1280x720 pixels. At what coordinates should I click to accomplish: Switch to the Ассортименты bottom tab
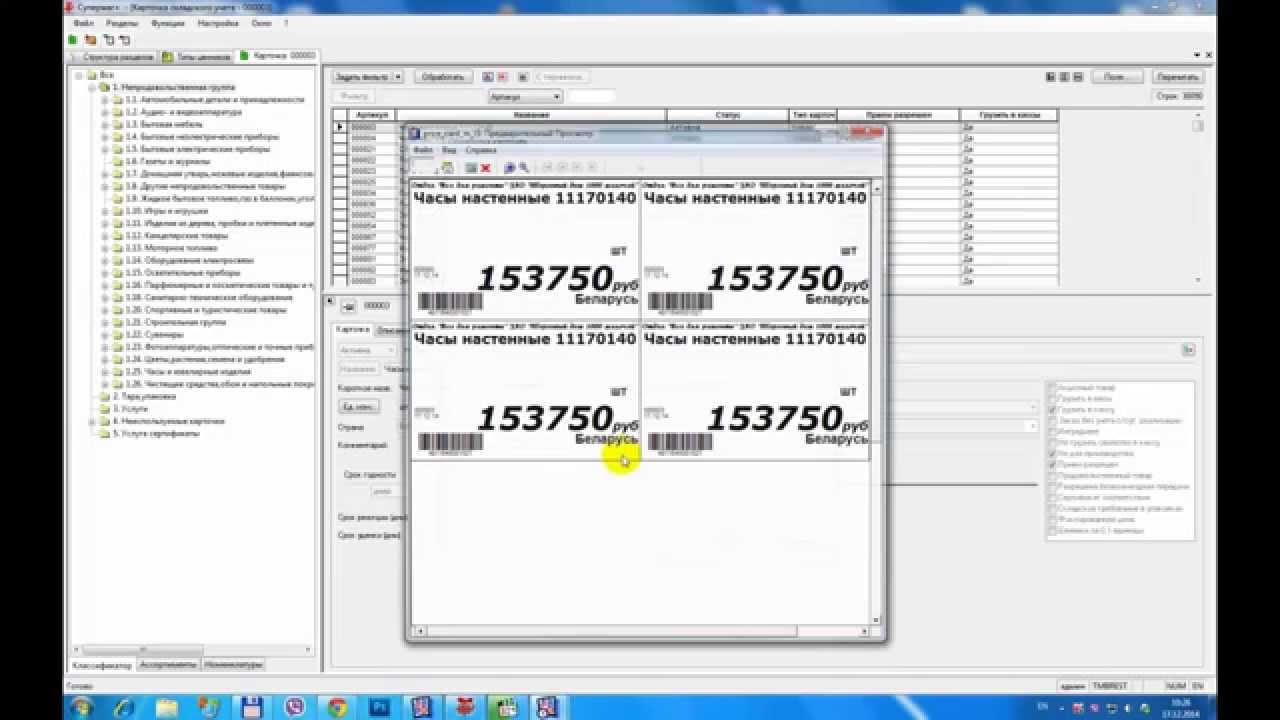[x=167, y=664]
